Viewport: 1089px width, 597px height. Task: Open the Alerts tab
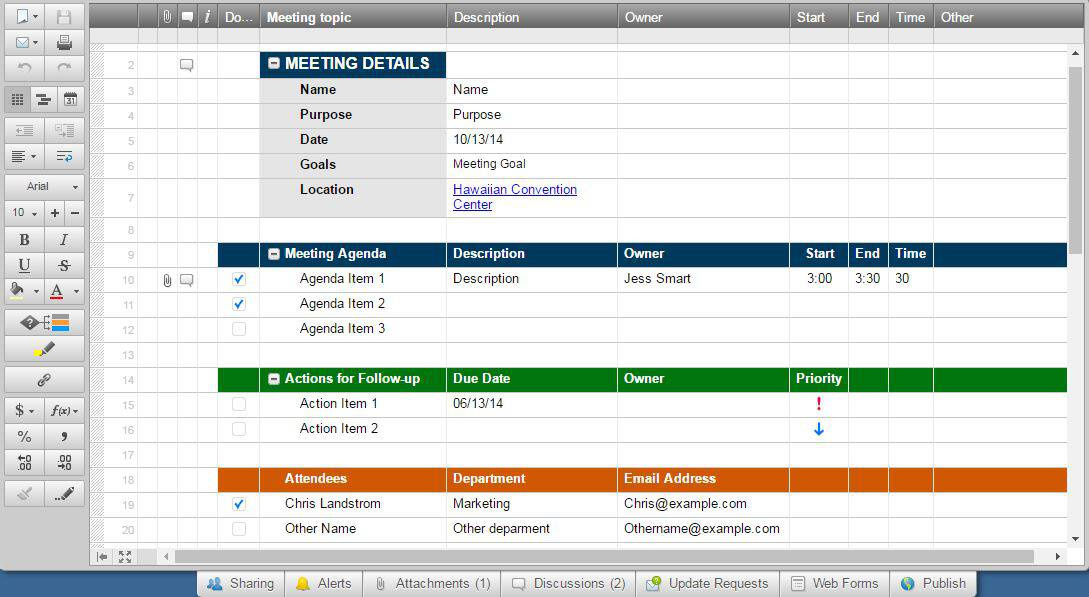(323, 583)
